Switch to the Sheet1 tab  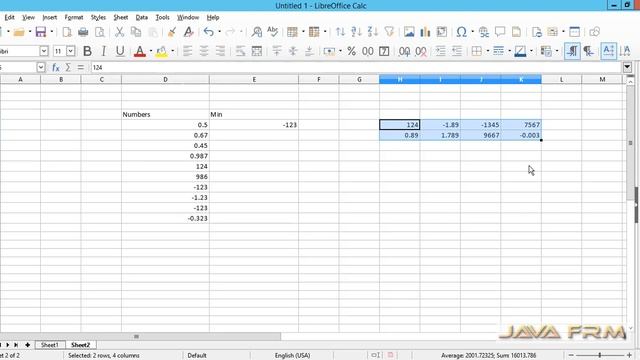[x=49, y=345]
